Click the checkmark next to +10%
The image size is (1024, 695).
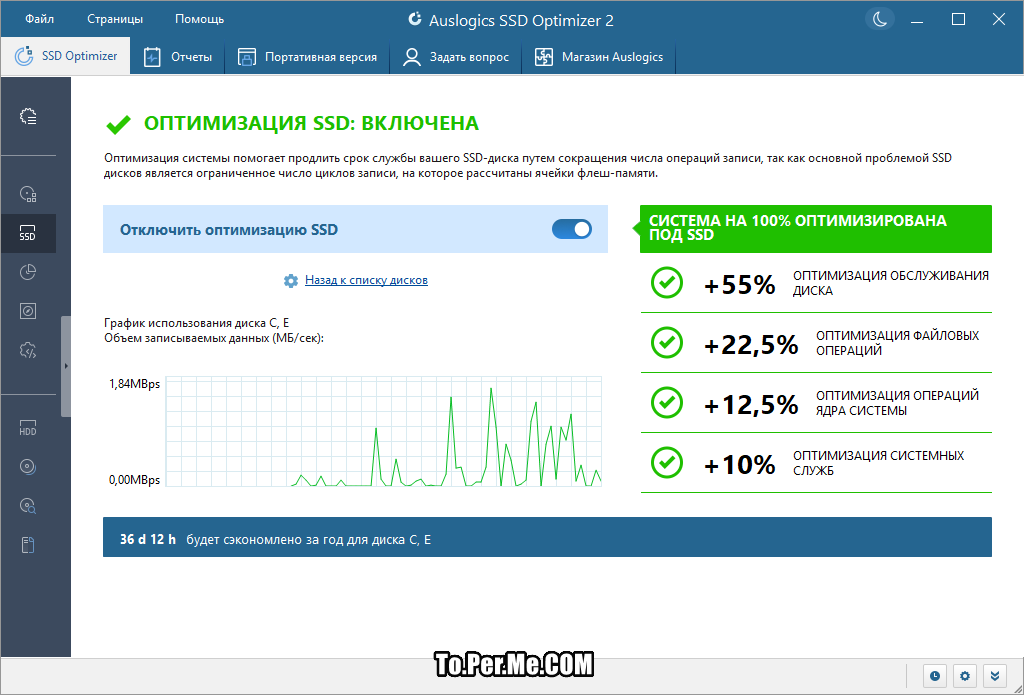(667, 463)
